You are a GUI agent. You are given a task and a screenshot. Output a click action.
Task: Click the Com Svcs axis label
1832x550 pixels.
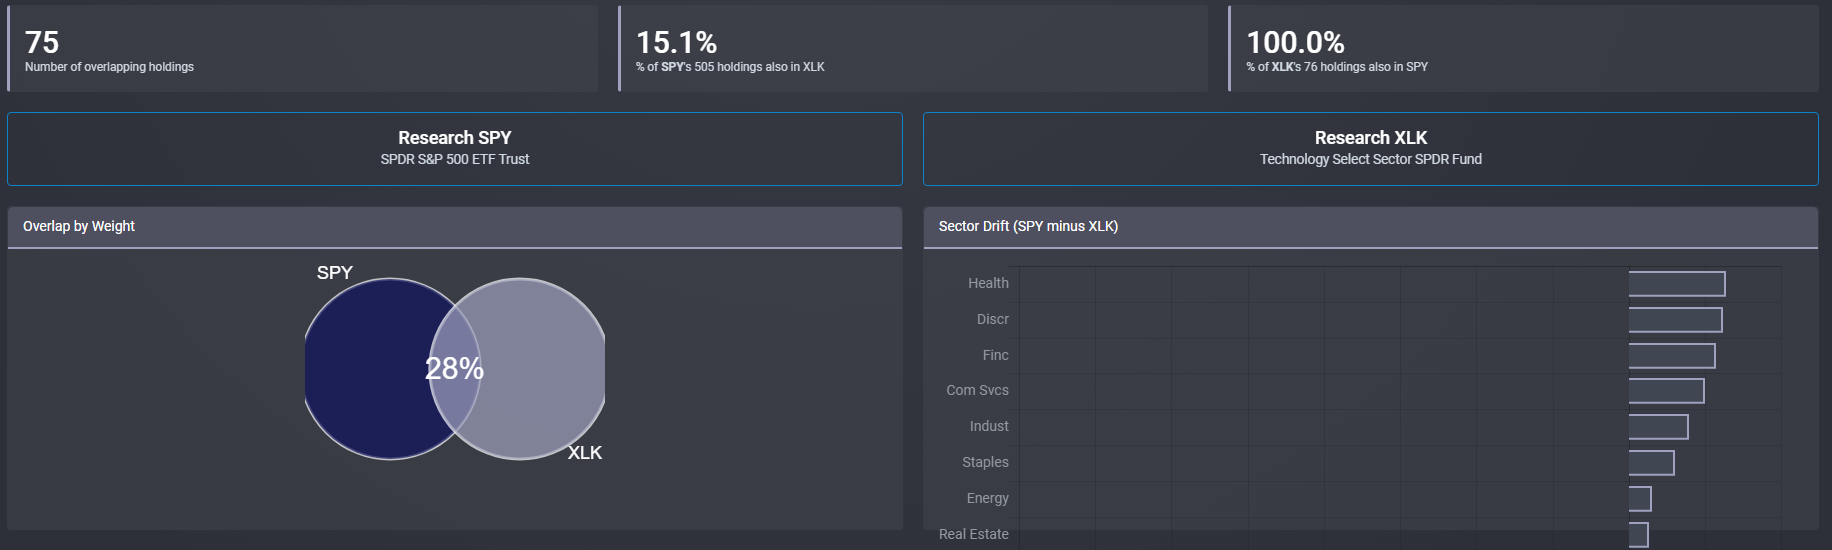[x=977, y=390]
